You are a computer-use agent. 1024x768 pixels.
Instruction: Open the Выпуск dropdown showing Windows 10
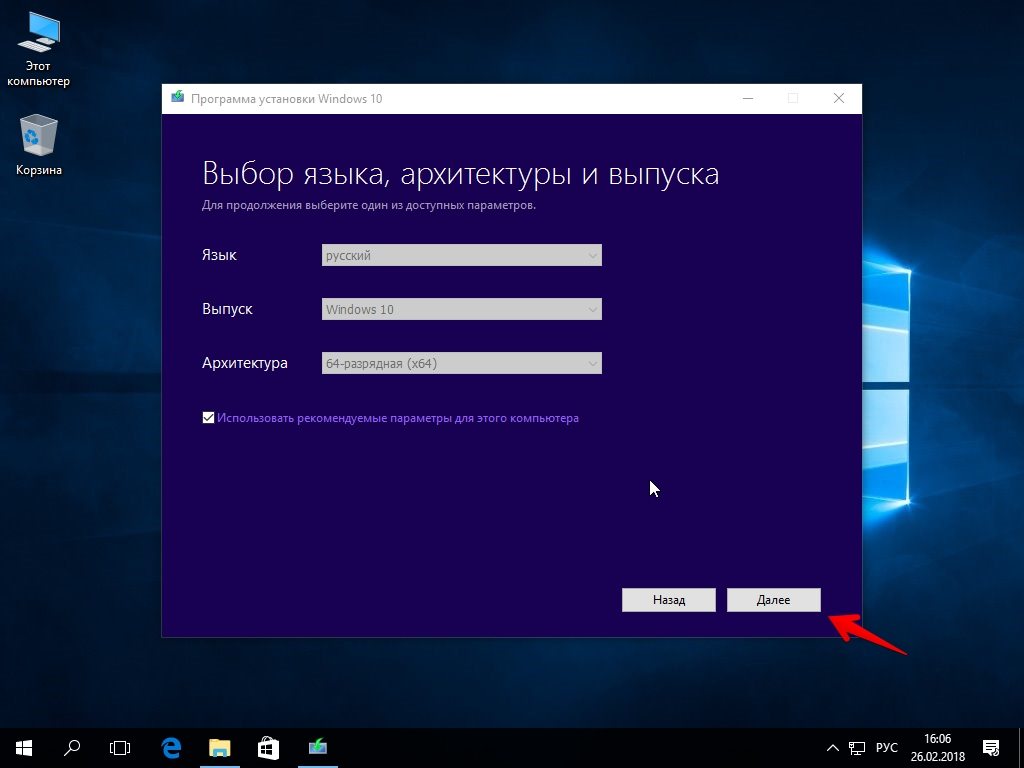click(x=462, y=310)
